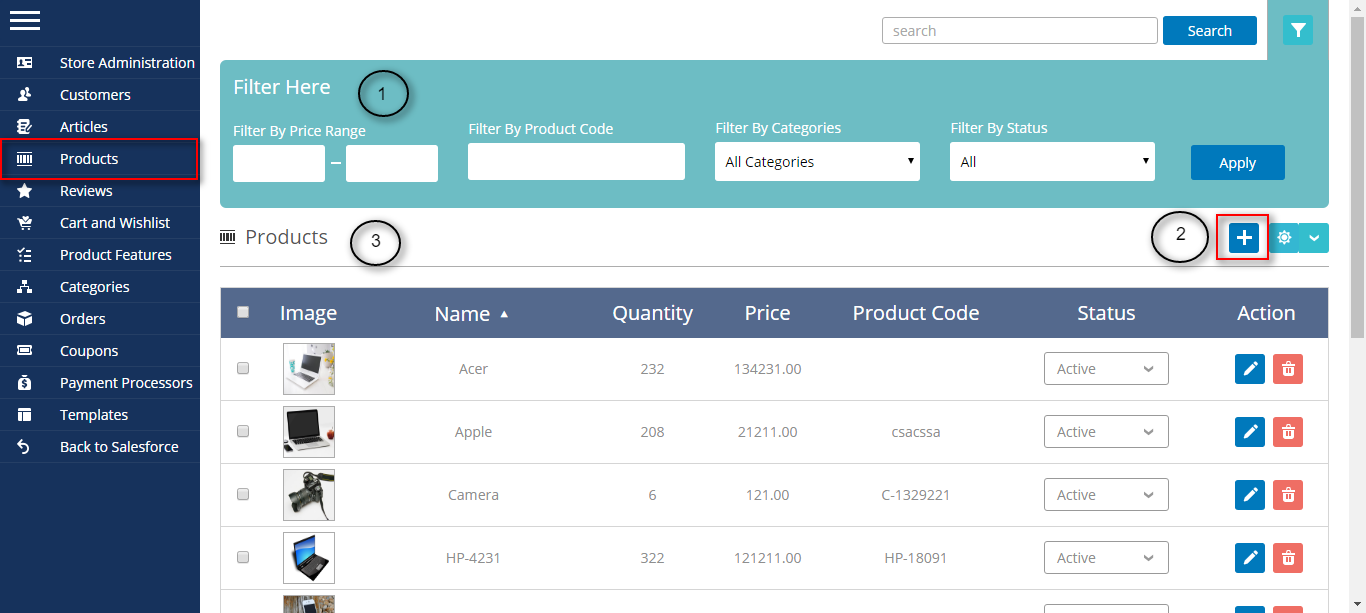Image resolution: width=1366 pixels, height=613 pixels.
Task: Change the Apple product Status dropdown
Action: (x=1106, y=432)
